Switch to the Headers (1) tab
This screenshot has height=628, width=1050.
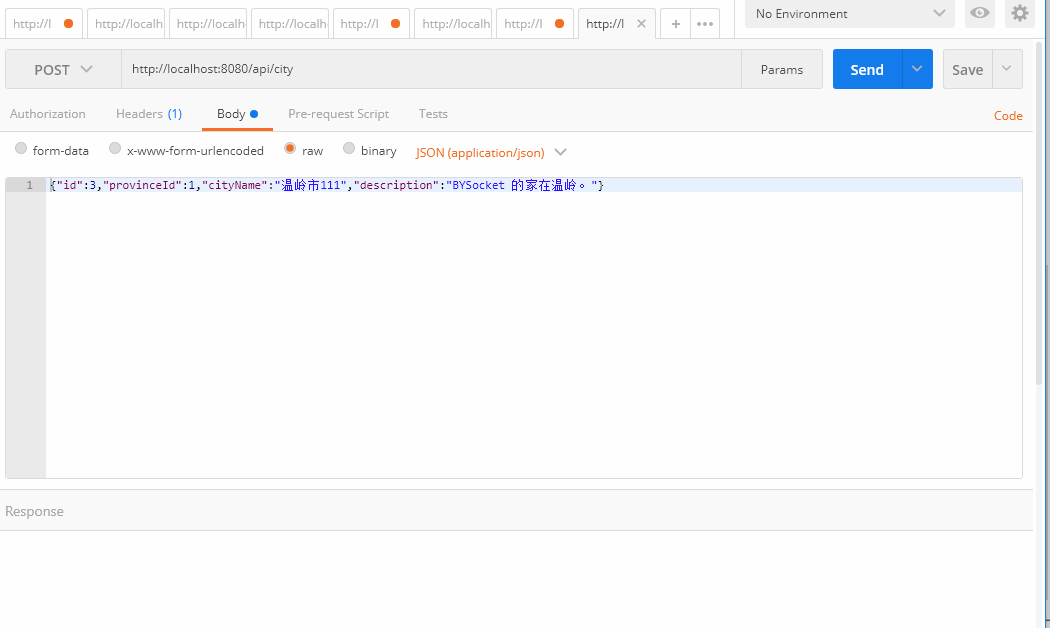tap(149, 114)
